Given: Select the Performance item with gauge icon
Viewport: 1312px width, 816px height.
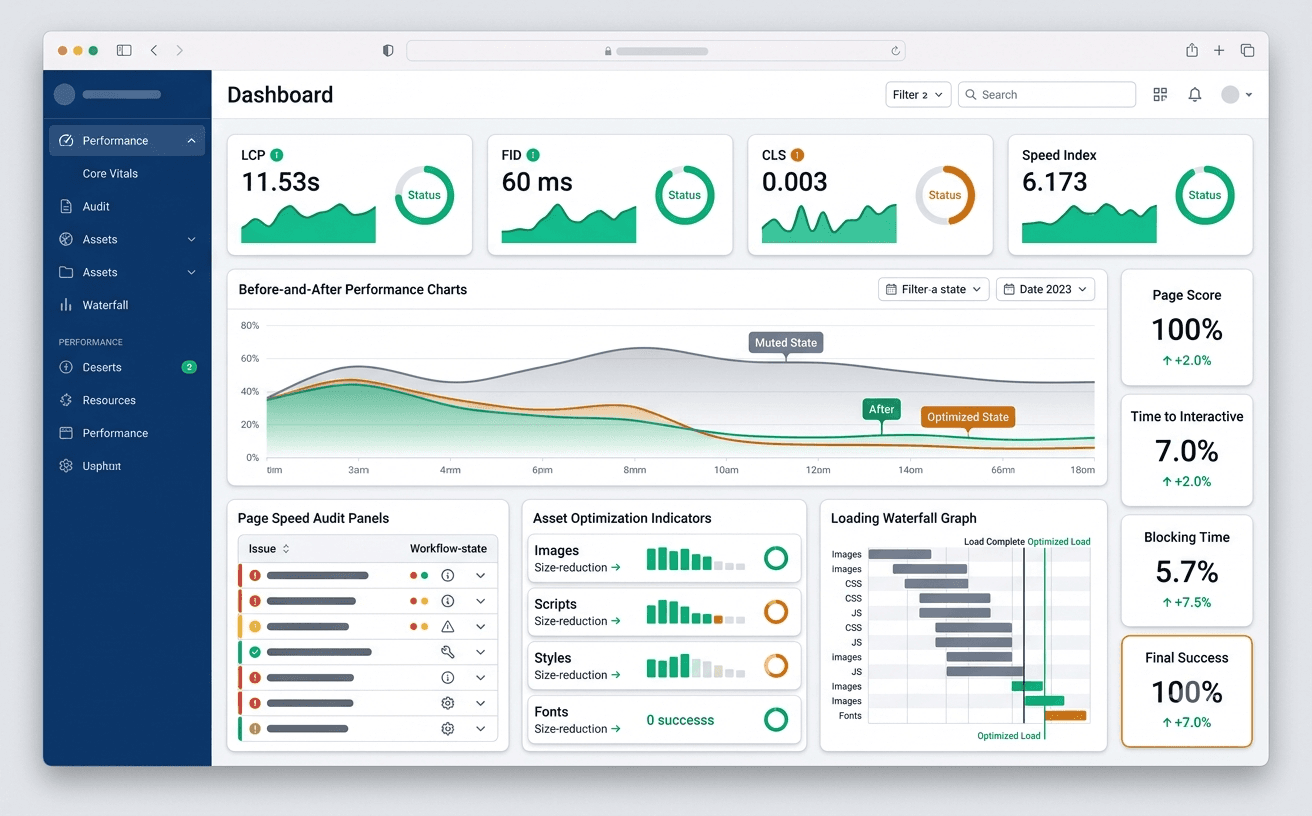Looking at the screenshot, I should [127, 141].
